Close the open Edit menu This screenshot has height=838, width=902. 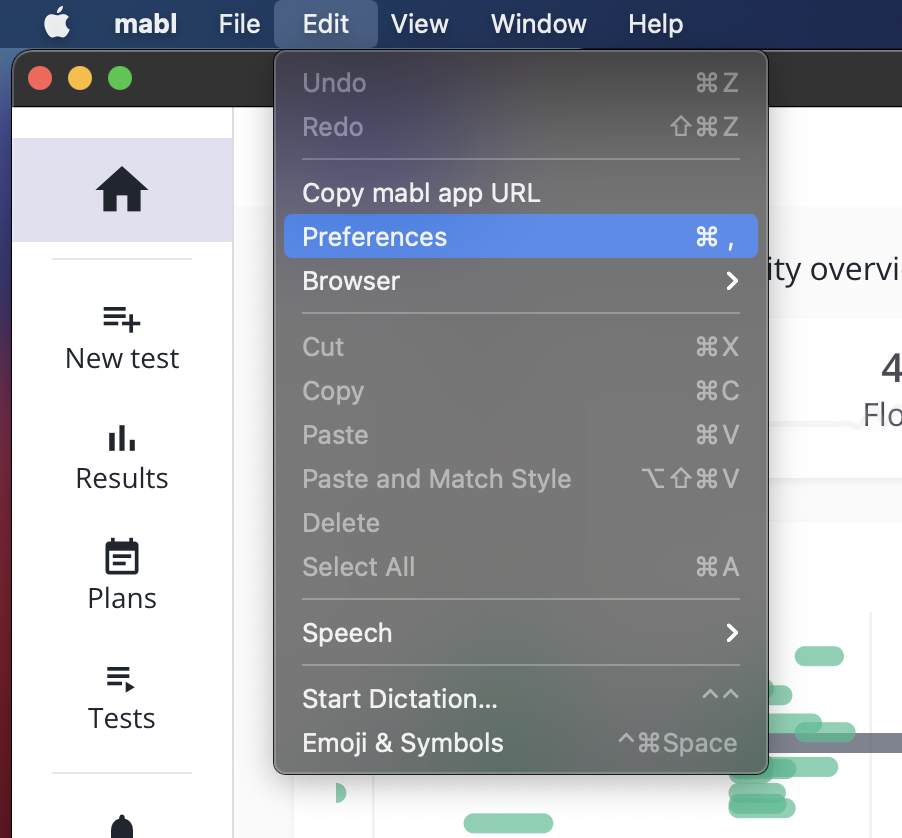tap(326, 24)
